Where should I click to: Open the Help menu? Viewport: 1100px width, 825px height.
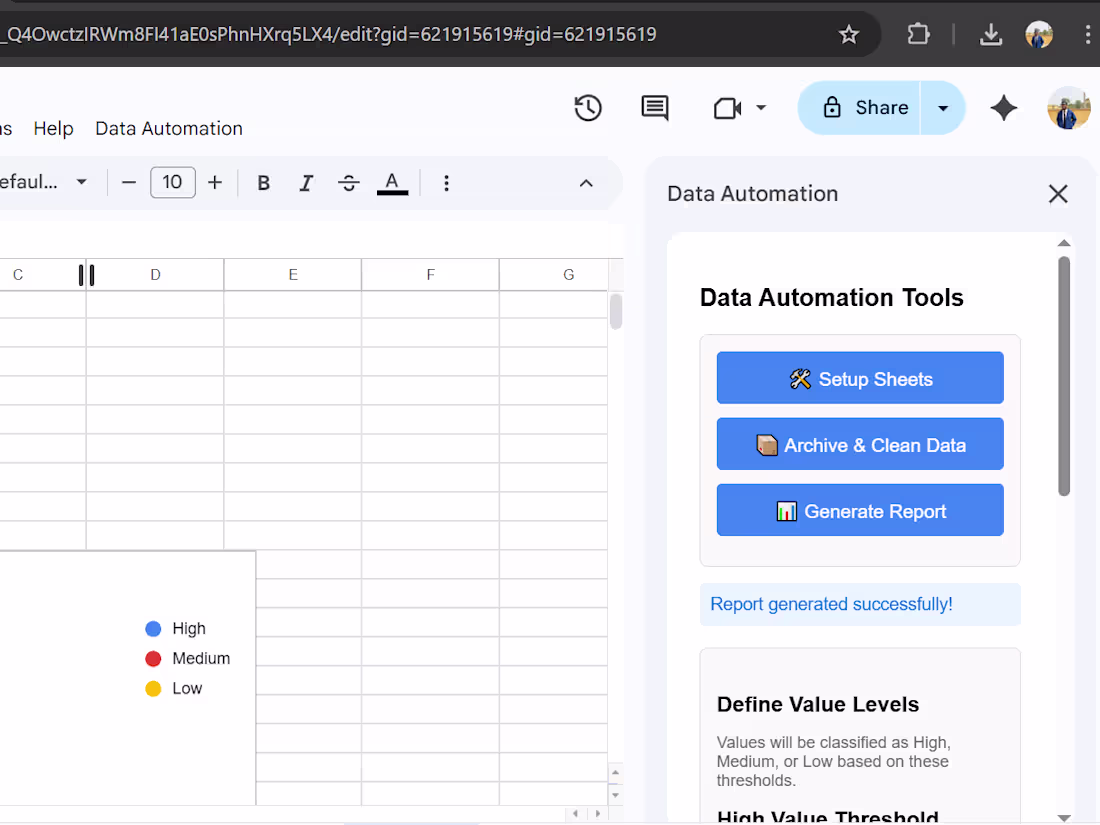click(x=53, y=128)
